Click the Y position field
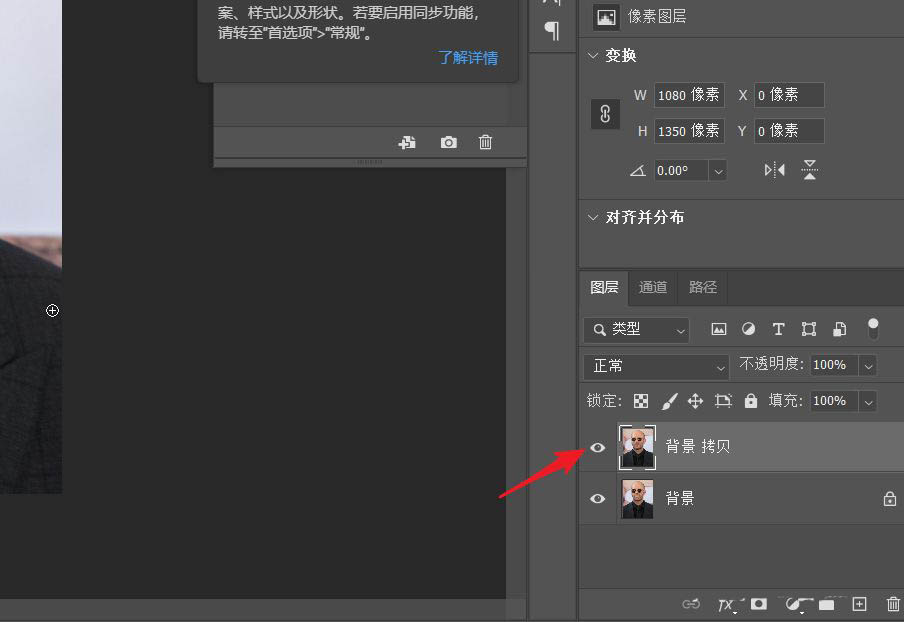 click(789, 131)
